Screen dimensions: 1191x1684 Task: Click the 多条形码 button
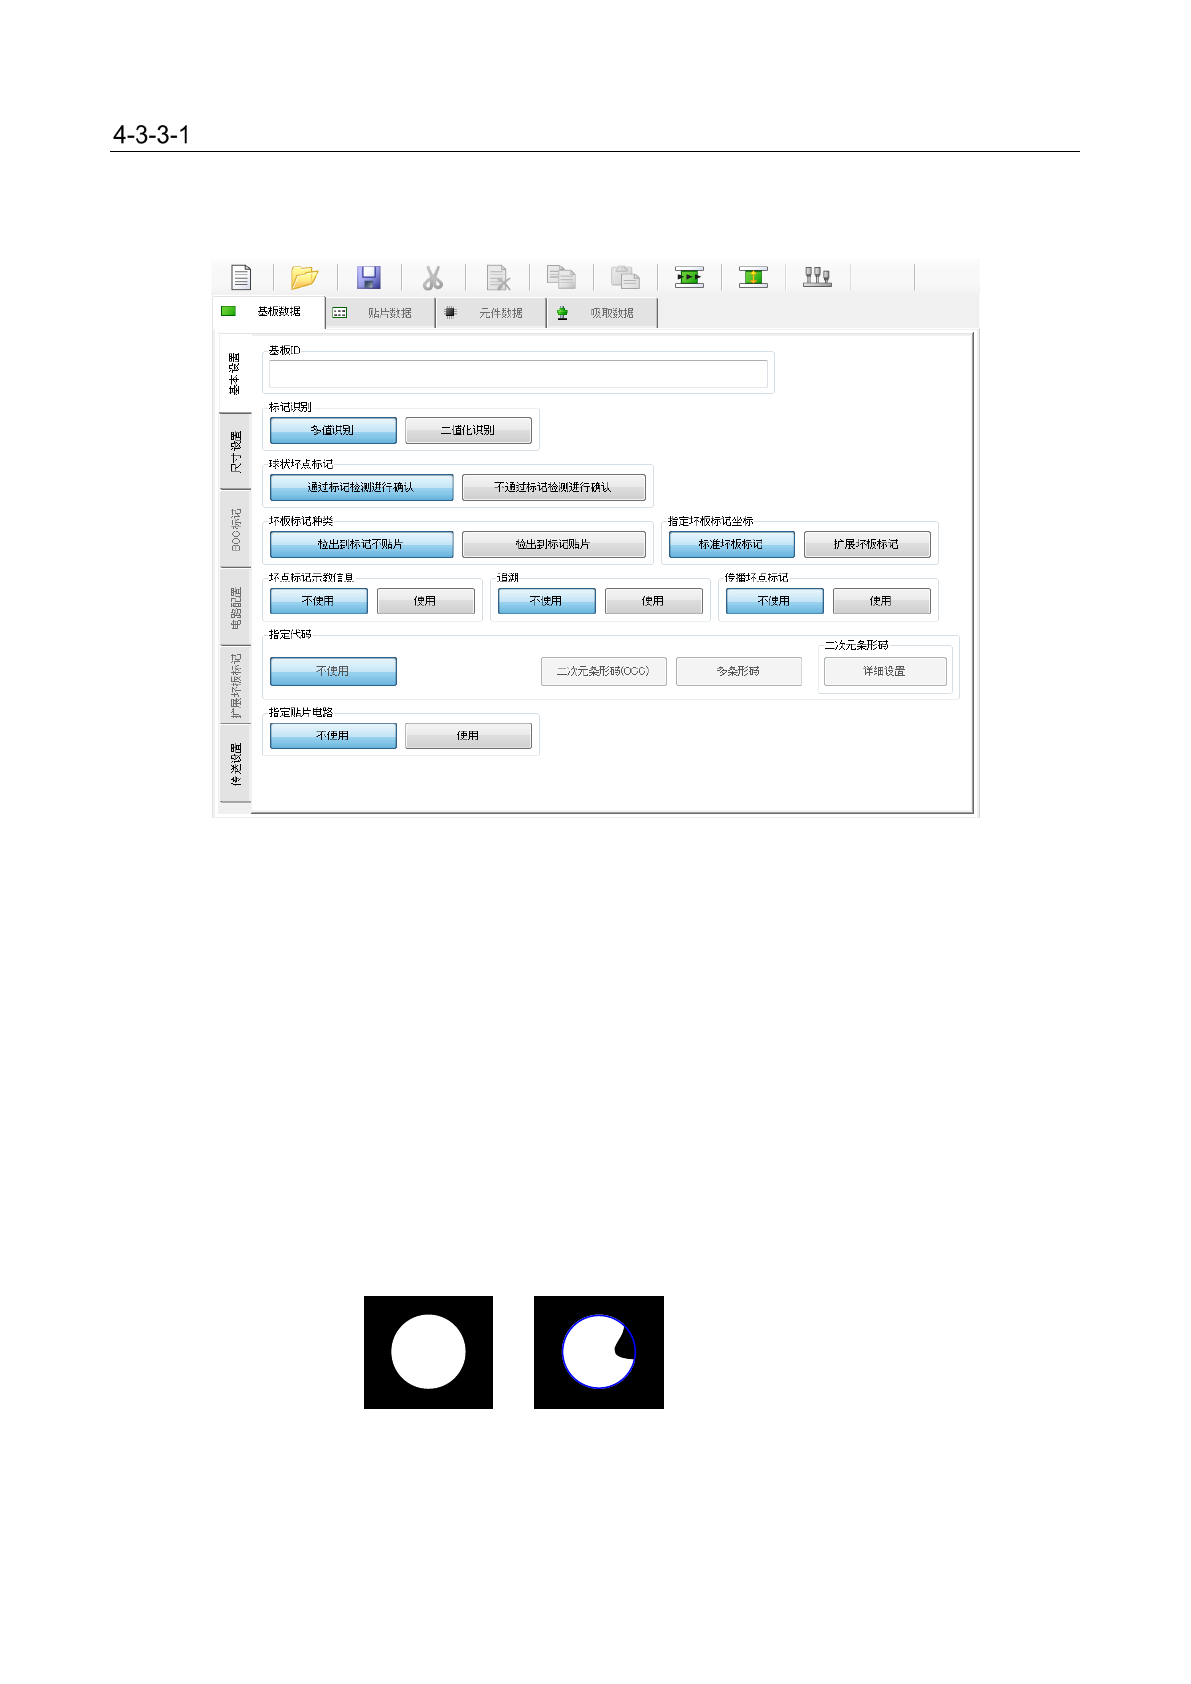739,671
